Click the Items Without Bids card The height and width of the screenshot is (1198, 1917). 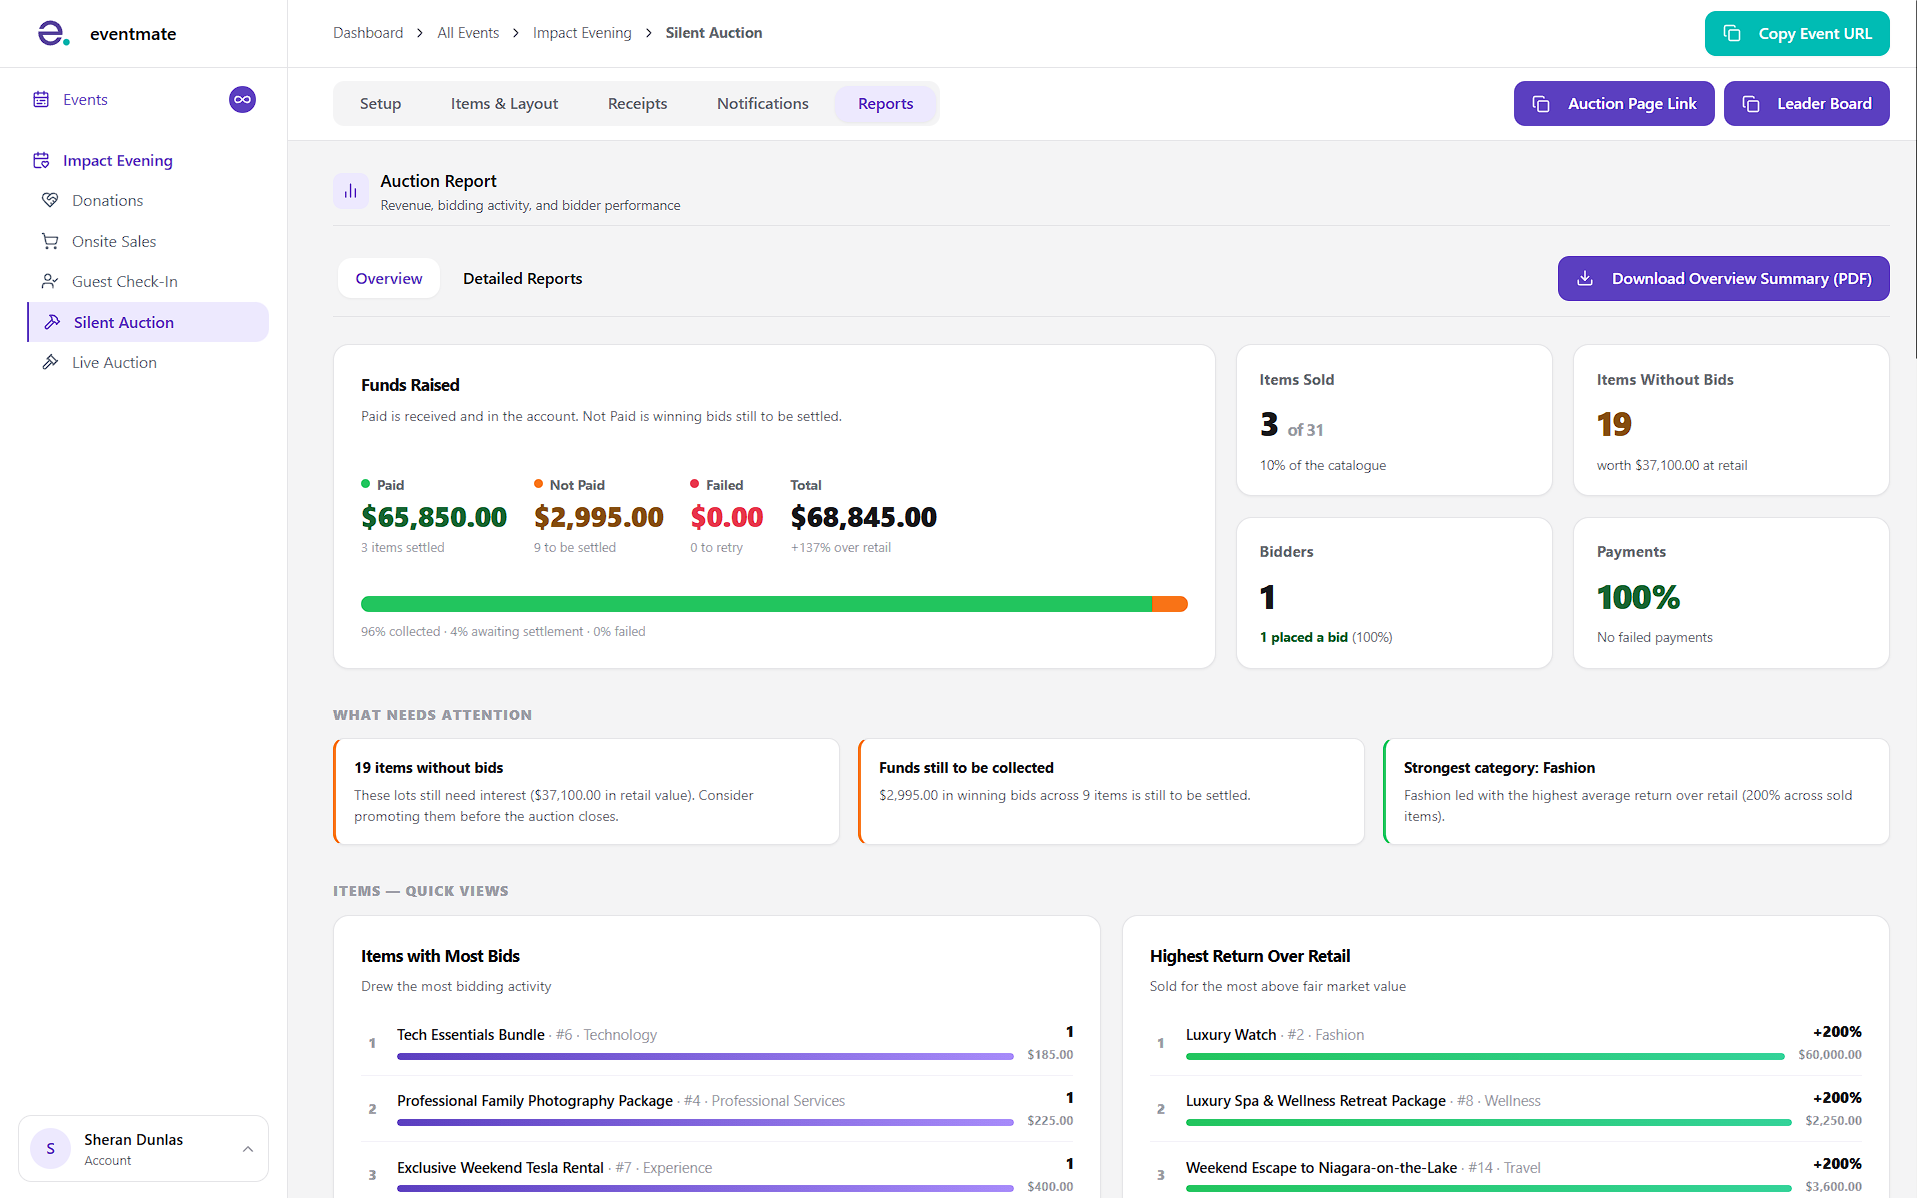(x=1731, y=420)
